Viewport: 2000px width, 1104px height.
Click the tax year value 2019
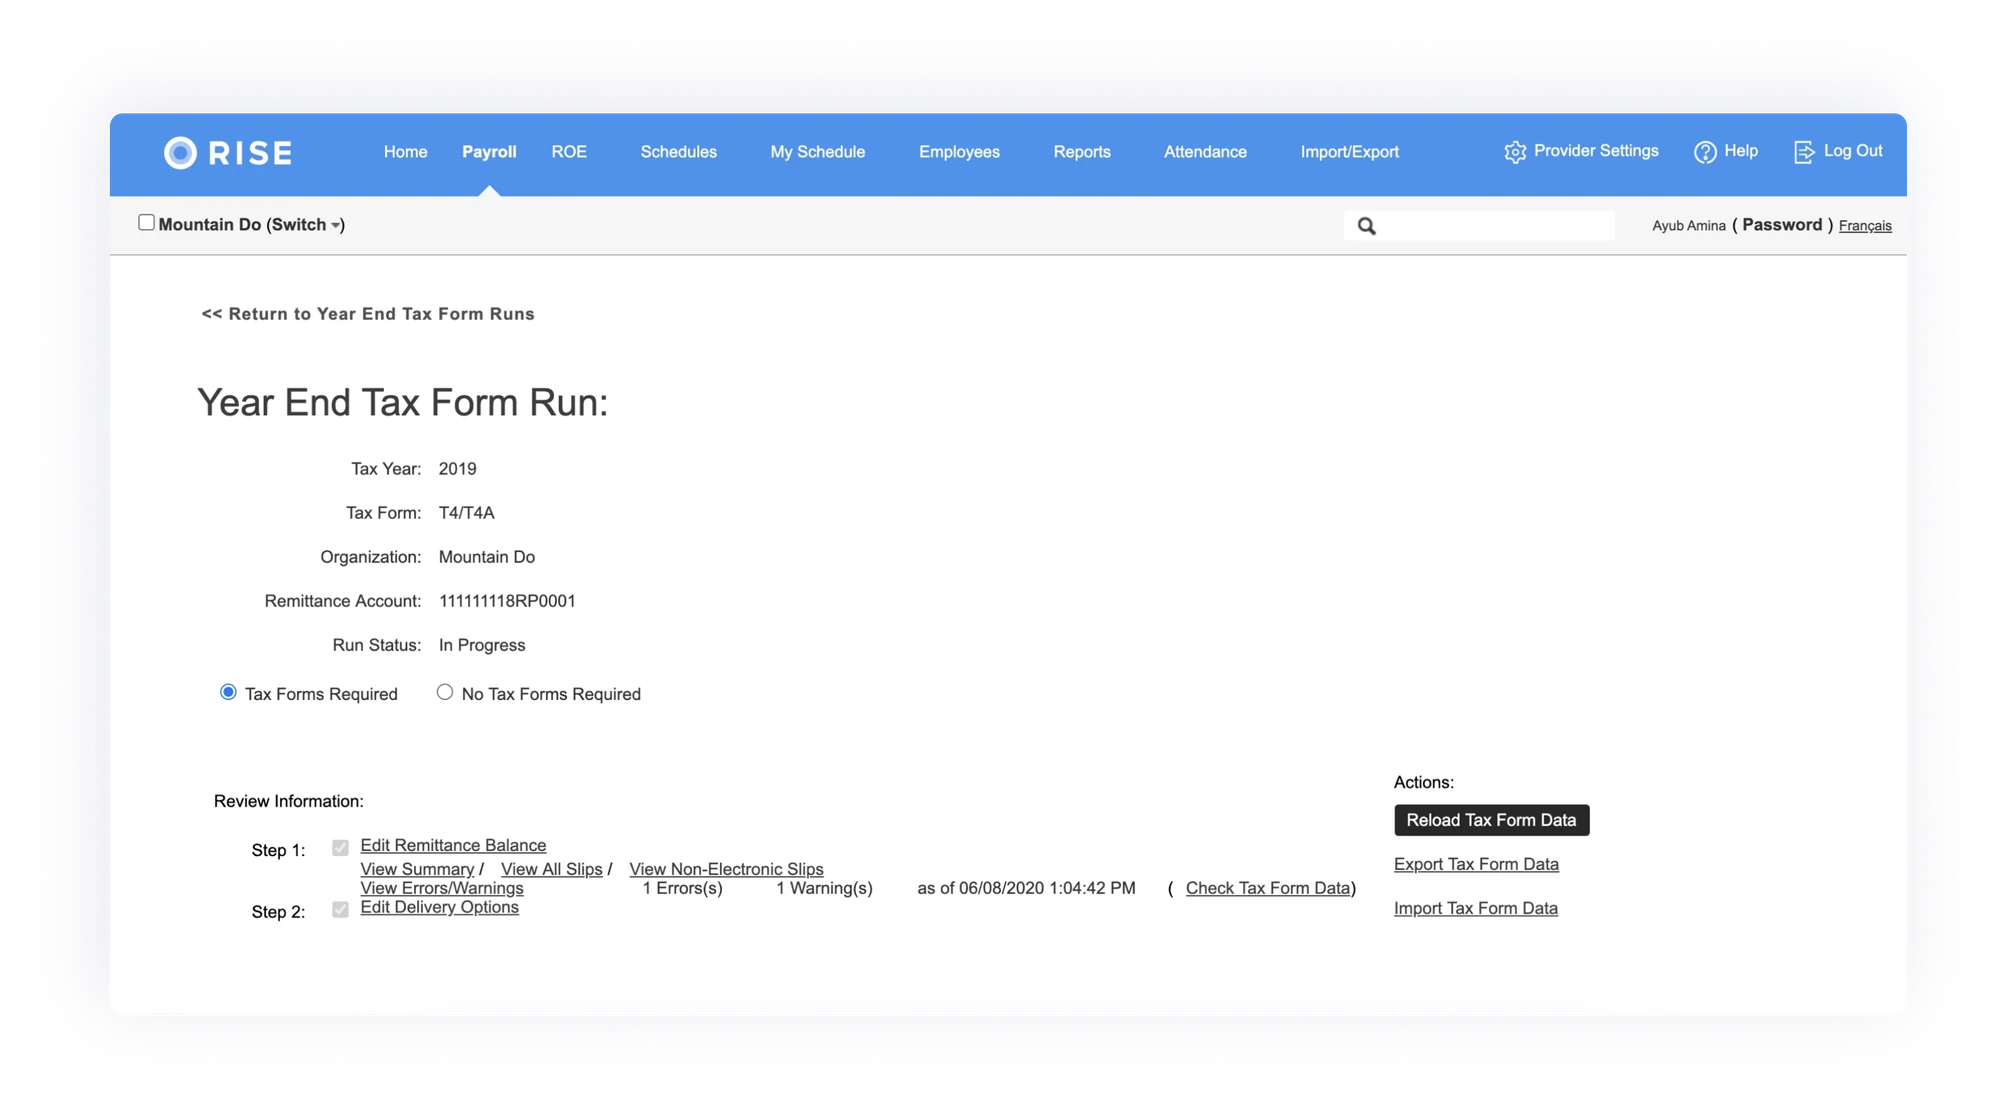point(457,469)
